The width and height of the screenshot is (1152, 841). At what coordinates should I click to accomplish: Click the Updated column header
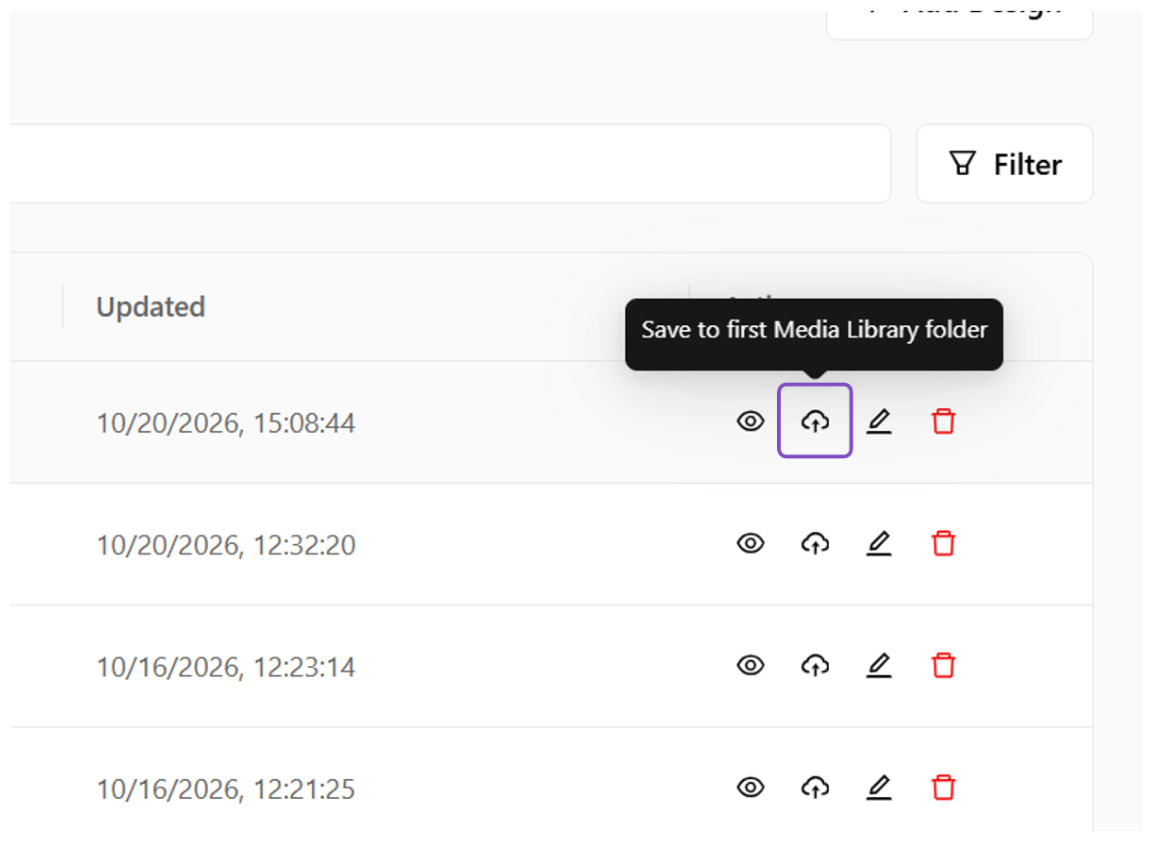click(151, 307)
